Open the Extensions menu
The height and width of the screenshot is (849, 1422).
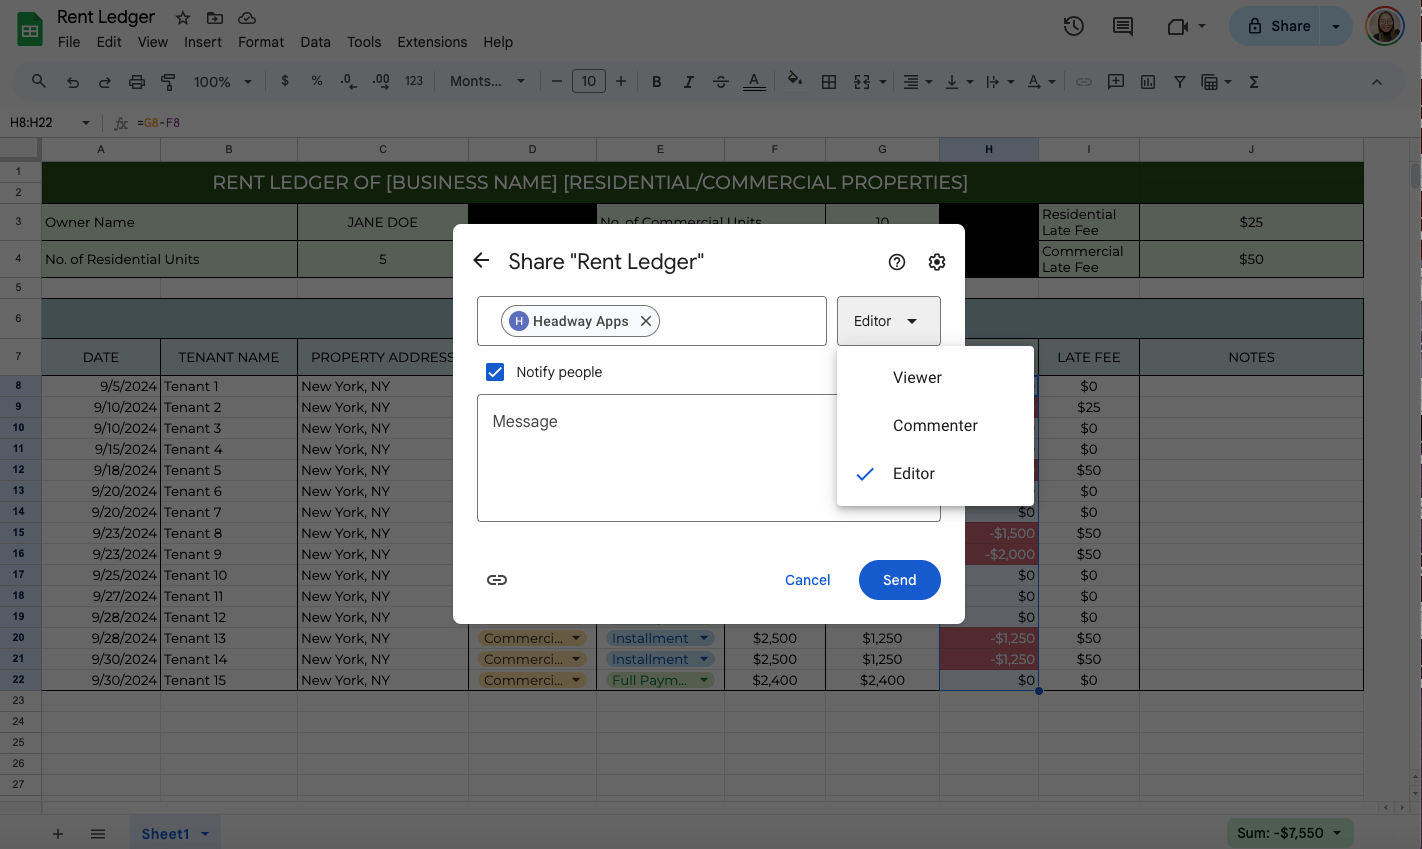pyautogui.click(x=432, y=42)
